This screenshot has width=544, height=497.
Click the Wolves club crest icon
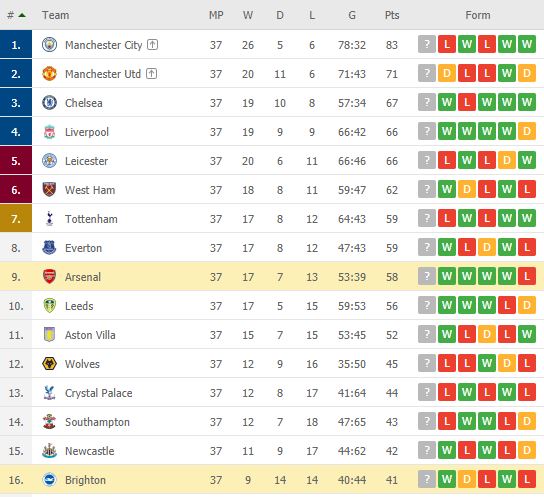tap(49, 364)
